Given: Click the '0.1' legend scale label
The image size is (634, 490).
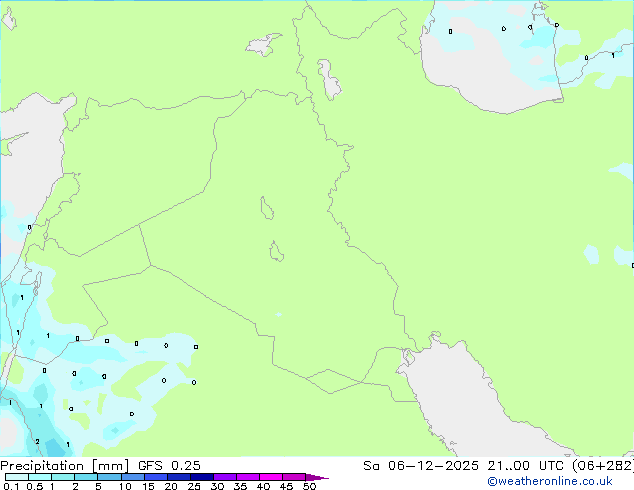Looking at the screenshot, I should pyautogui.click(x=11, y=486).
